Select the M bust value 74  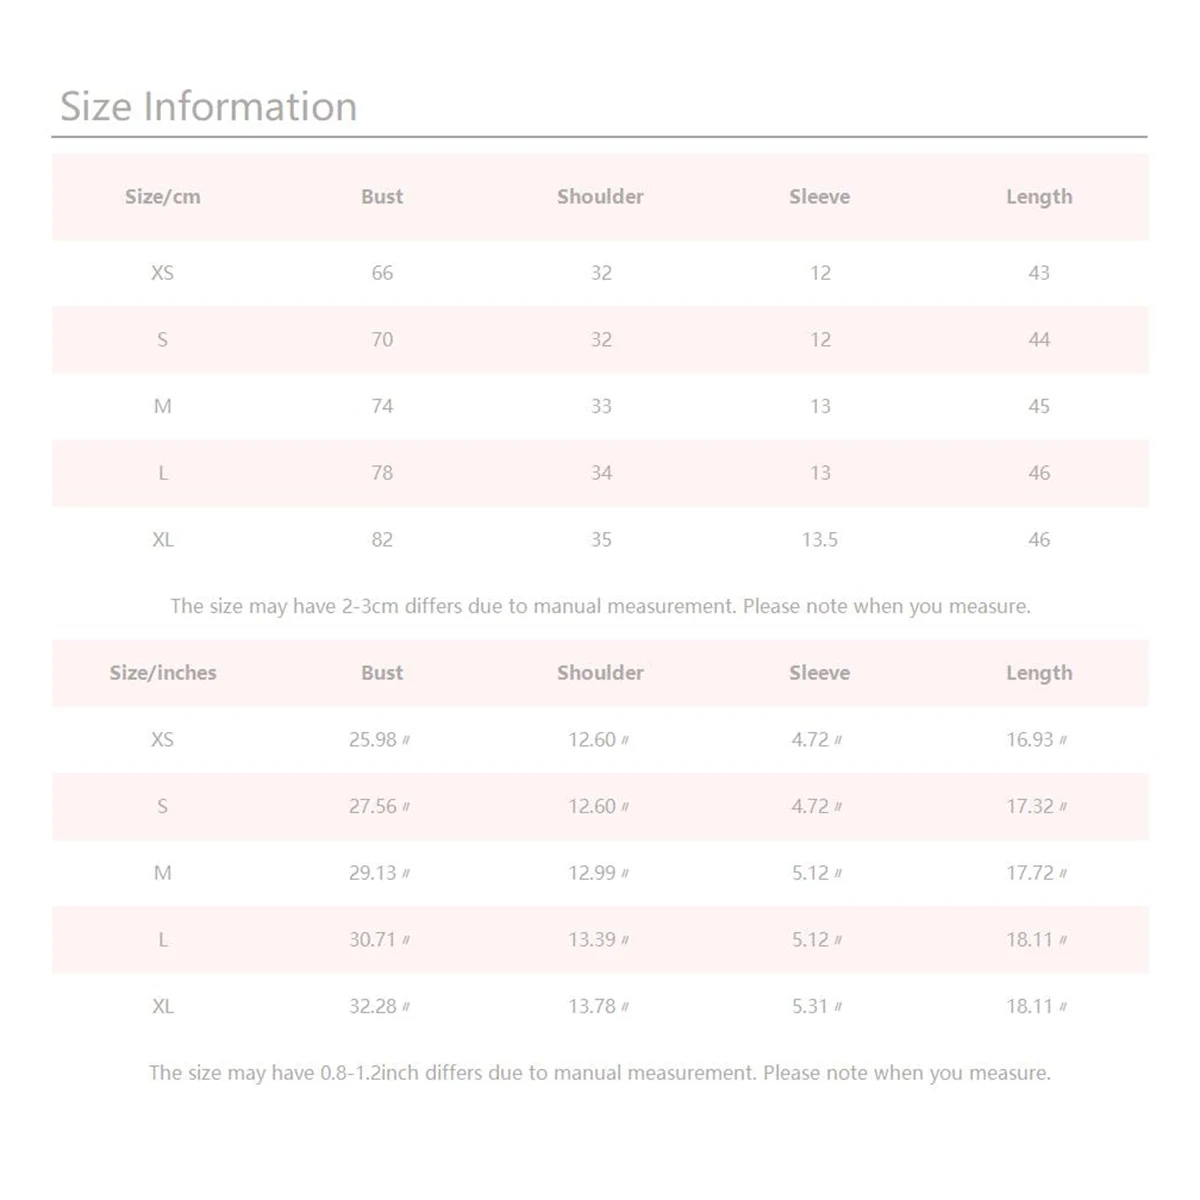coord(382,406)
